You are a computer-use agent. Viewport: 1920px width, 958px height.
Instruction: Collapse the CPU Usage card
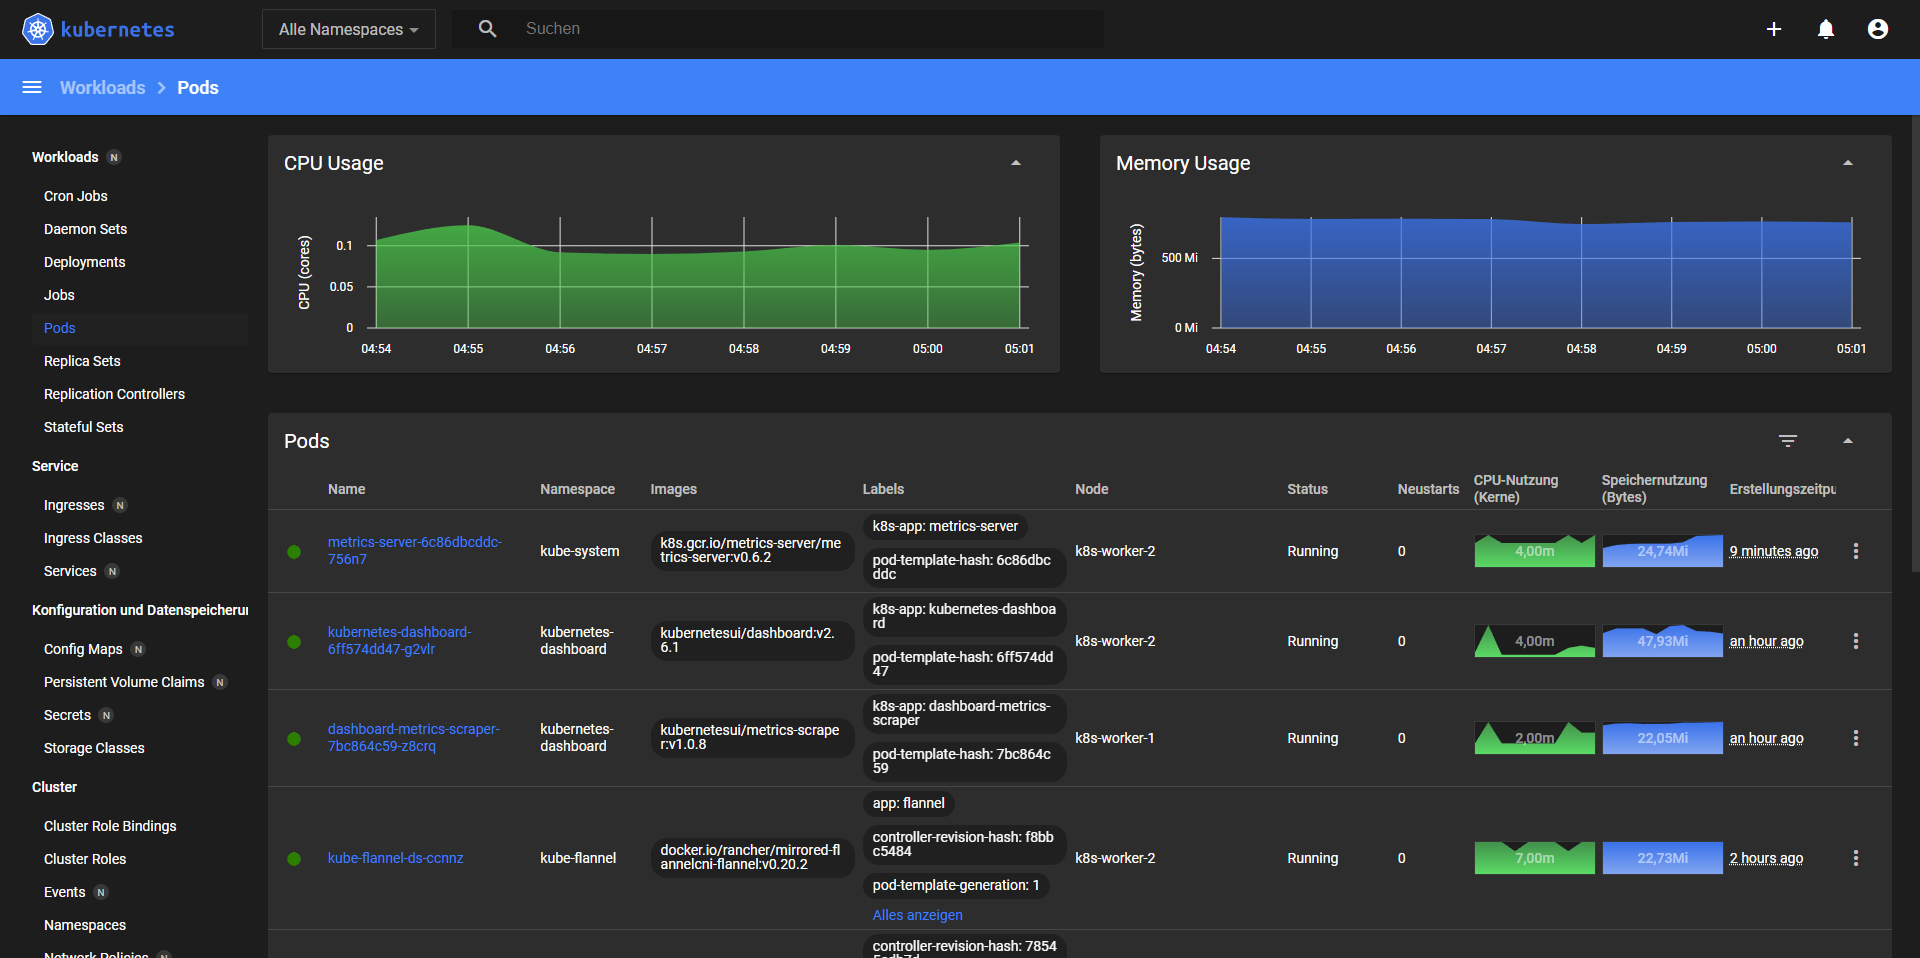point(1016,163)
